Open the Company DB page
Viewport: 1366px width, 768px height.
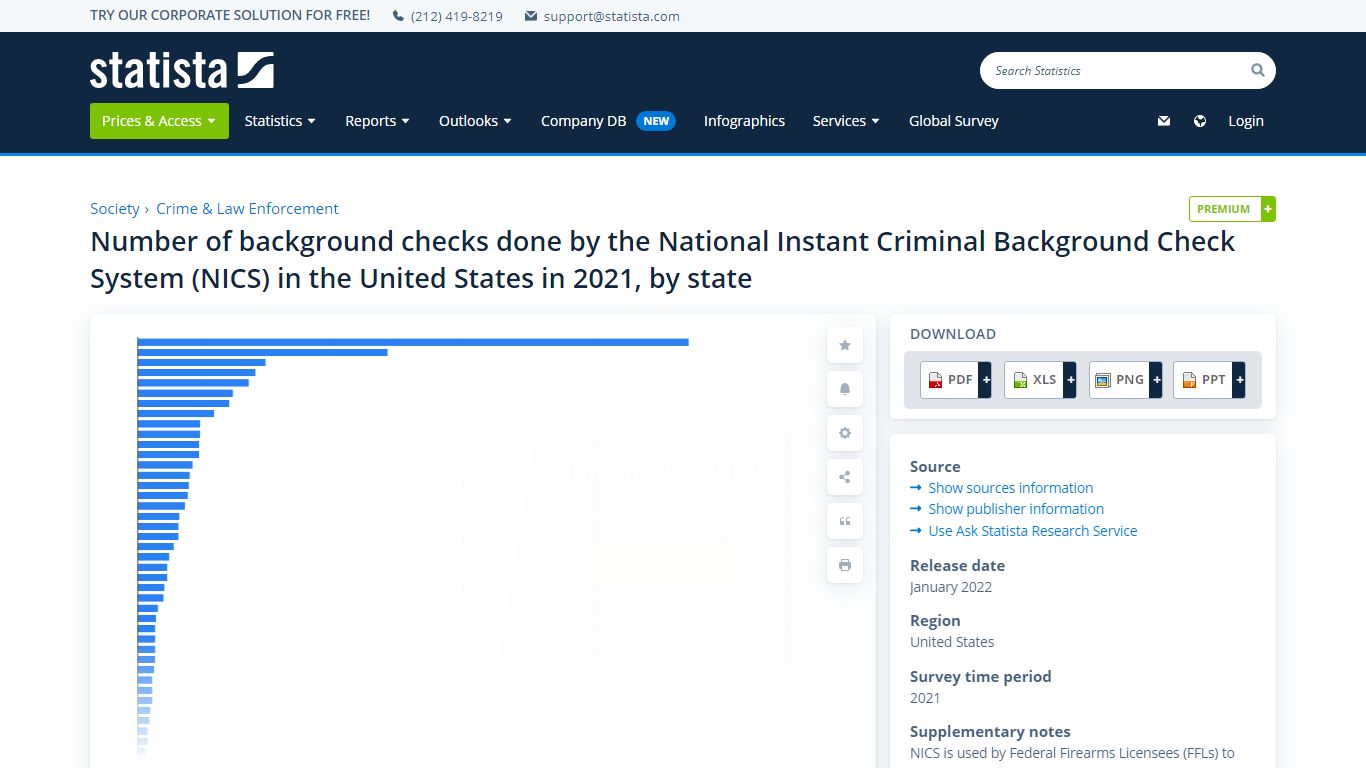click(583, 121)
